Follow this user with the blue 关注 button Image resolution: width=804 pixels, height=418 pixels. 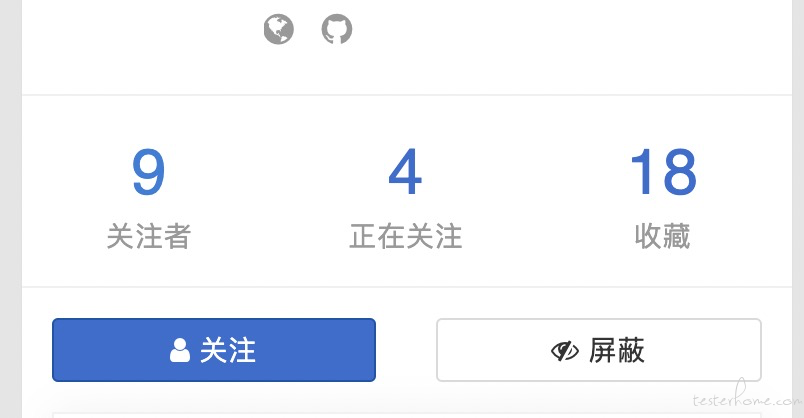[x=214, y=350]
